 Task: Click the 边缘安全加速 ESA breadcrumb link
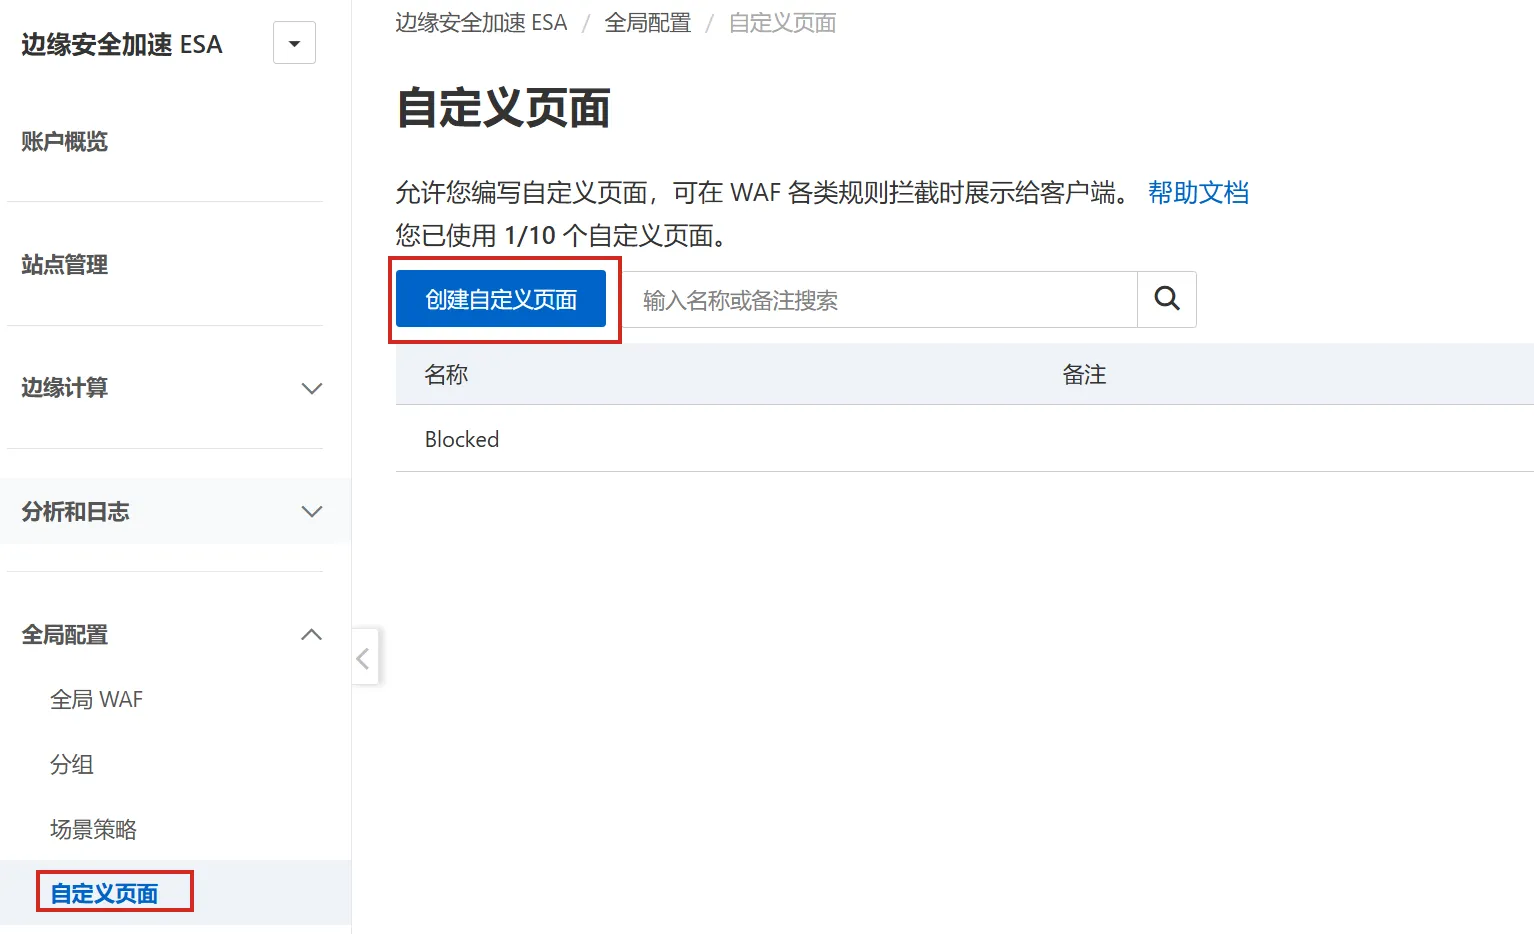(481, 23)
